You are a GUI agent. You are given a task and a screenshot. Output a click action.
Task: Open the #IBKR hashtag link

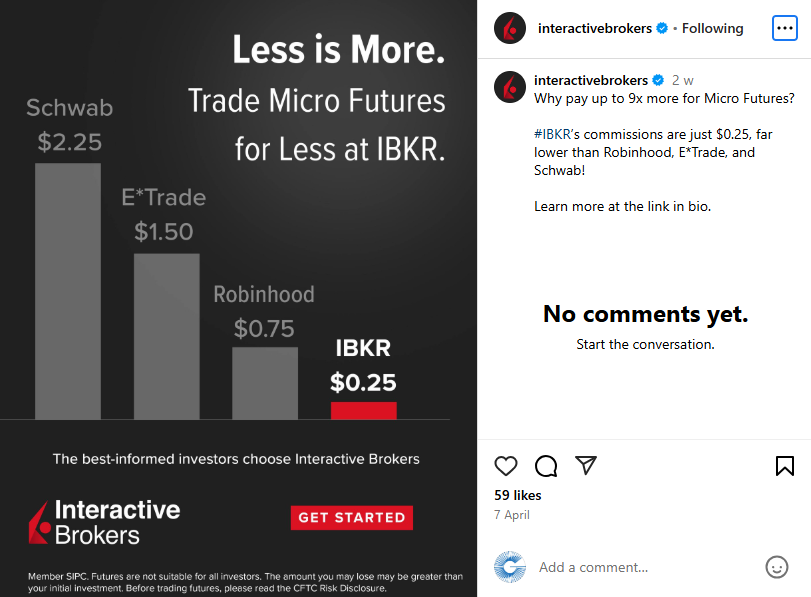coord(554,133)
